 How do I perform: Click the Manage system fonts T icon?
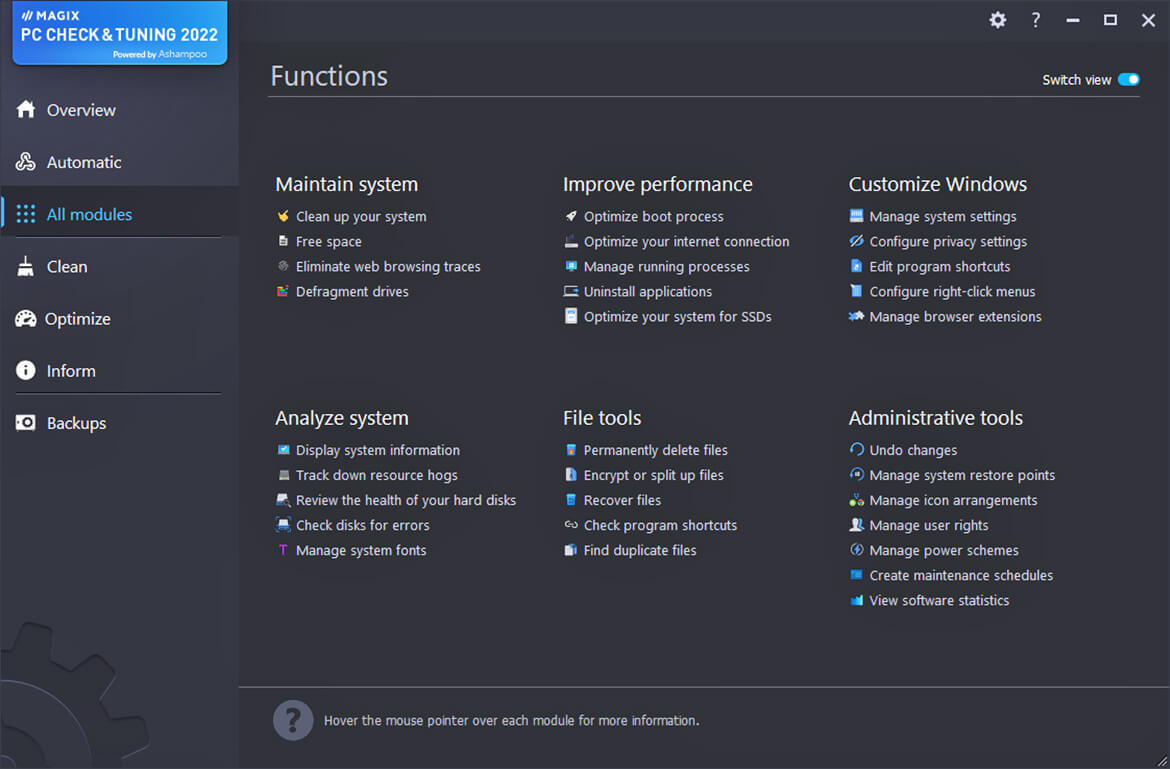tap(283, 550)
